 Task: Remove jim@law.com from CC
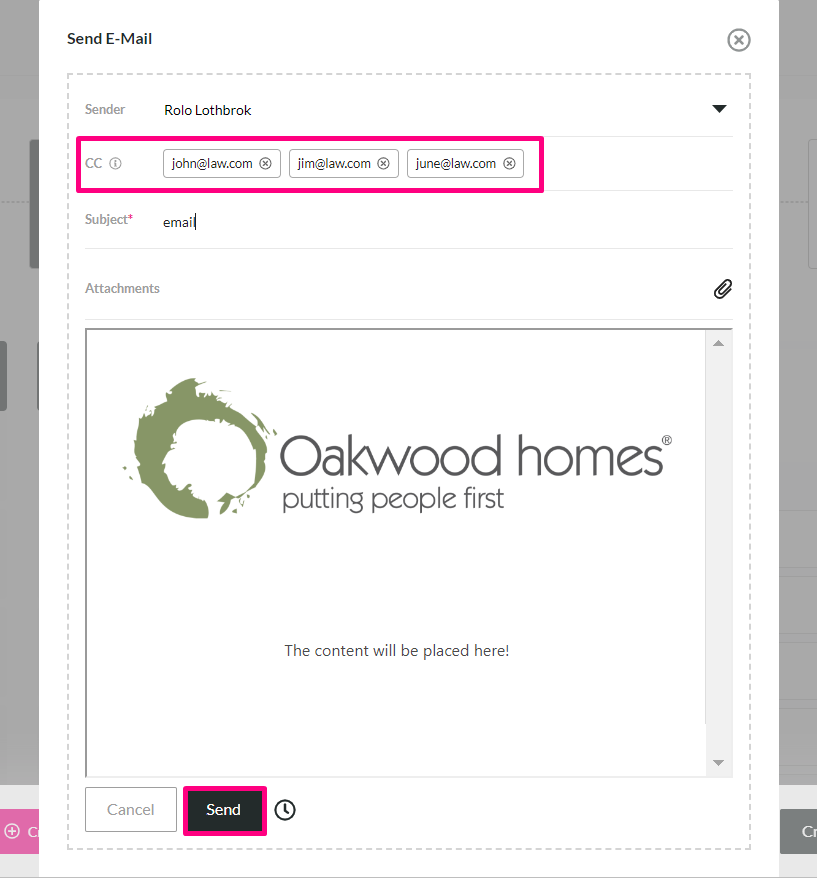[x=384, y=164]
